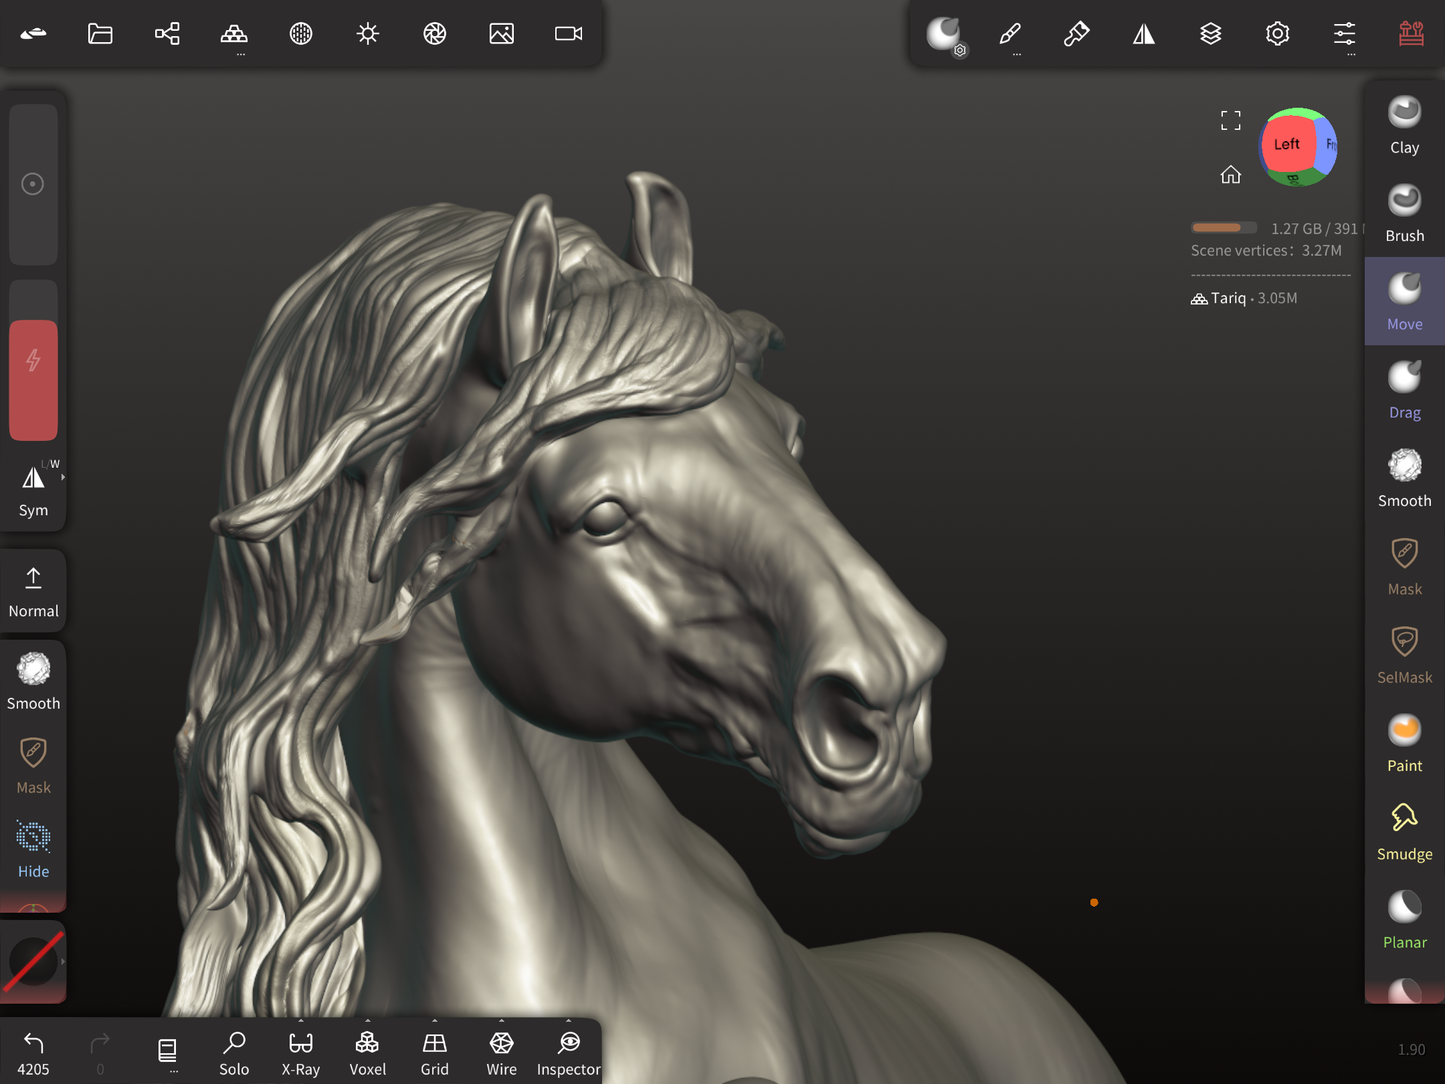
Task: Expand the Voxel remesh options
Action: pyautogui.click(x=367, y=1022)
